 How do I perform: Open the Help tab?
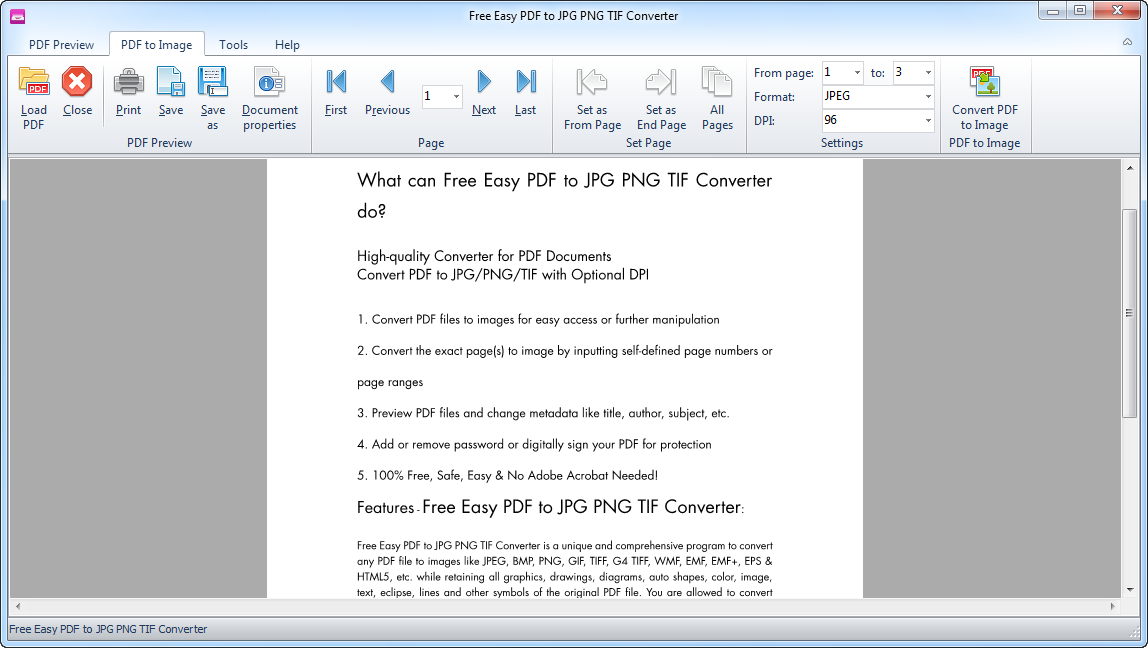pos(287,45)
